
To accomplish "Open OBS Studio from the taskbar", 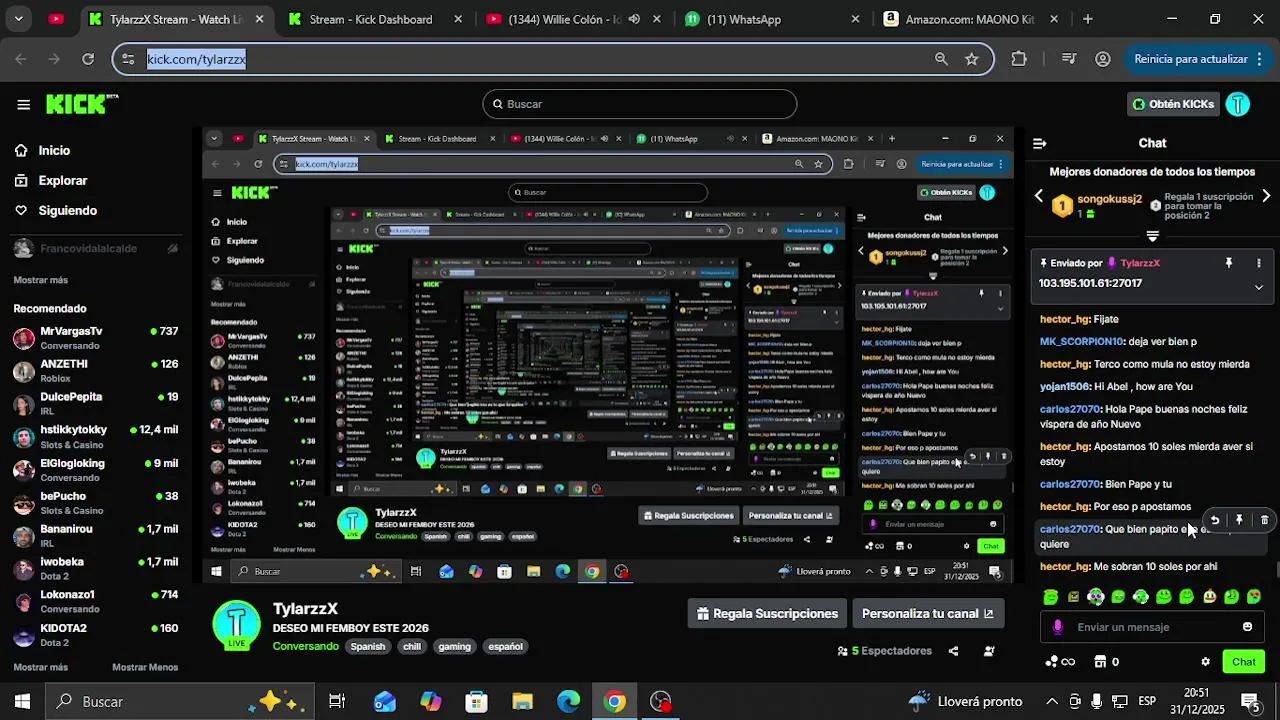I will point(661,702).
